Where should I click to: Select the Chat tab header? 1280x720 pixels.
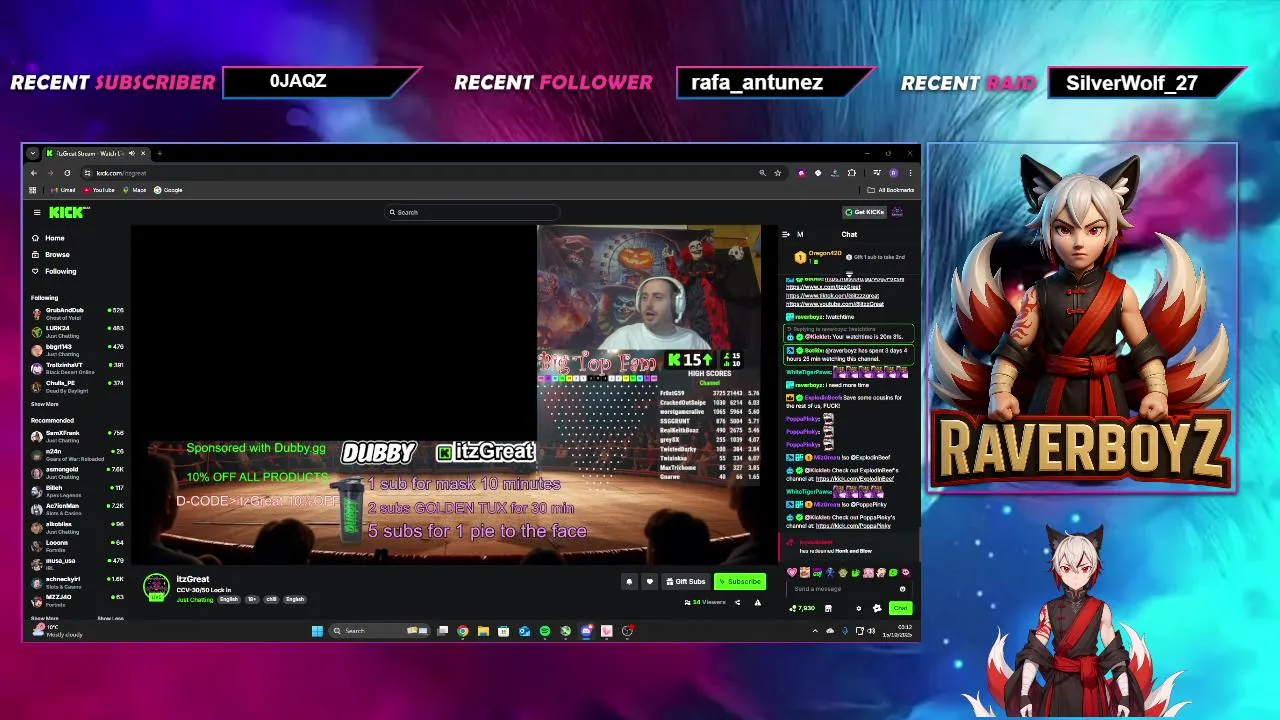[849, 235]
